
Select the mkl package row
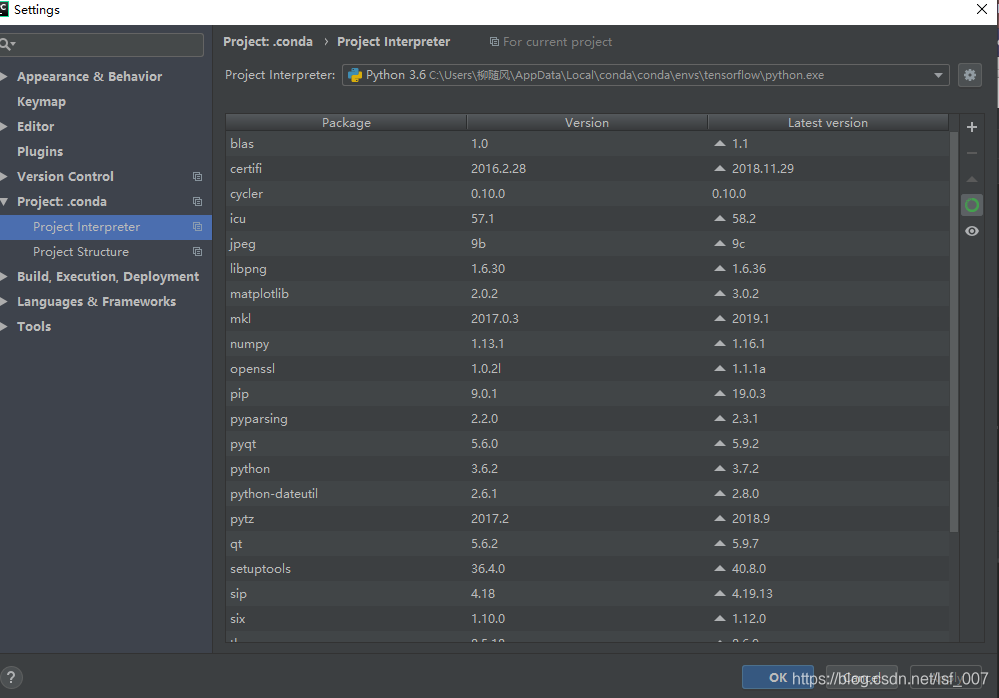(587, 318)
